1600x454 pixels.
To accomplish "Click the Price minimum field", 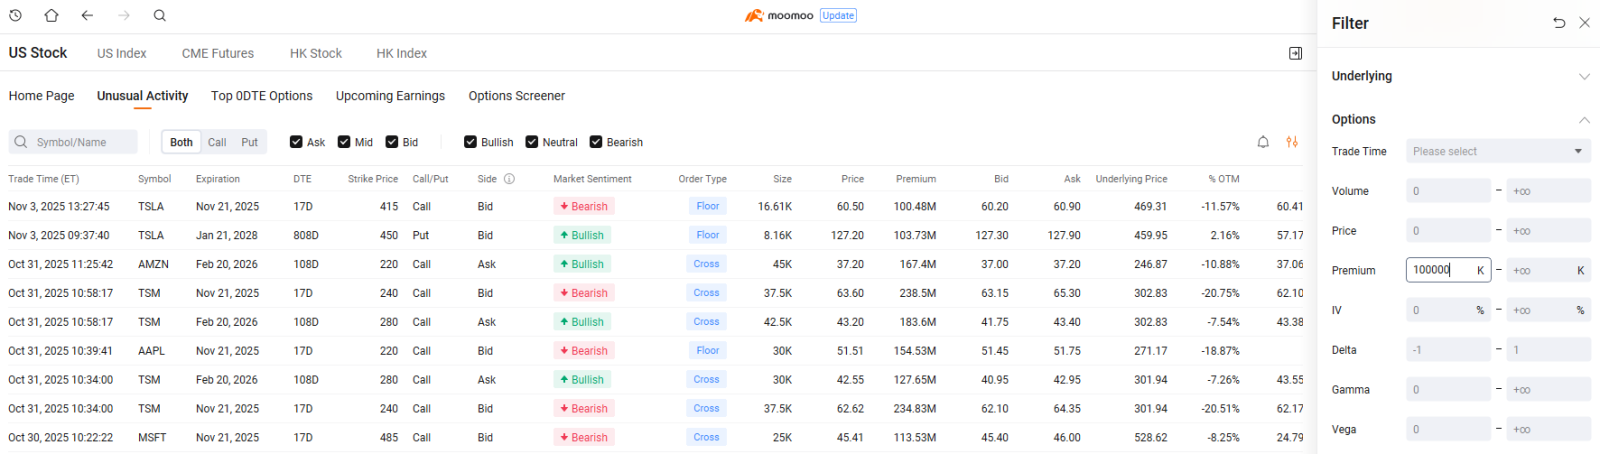I will [1448, 231].
